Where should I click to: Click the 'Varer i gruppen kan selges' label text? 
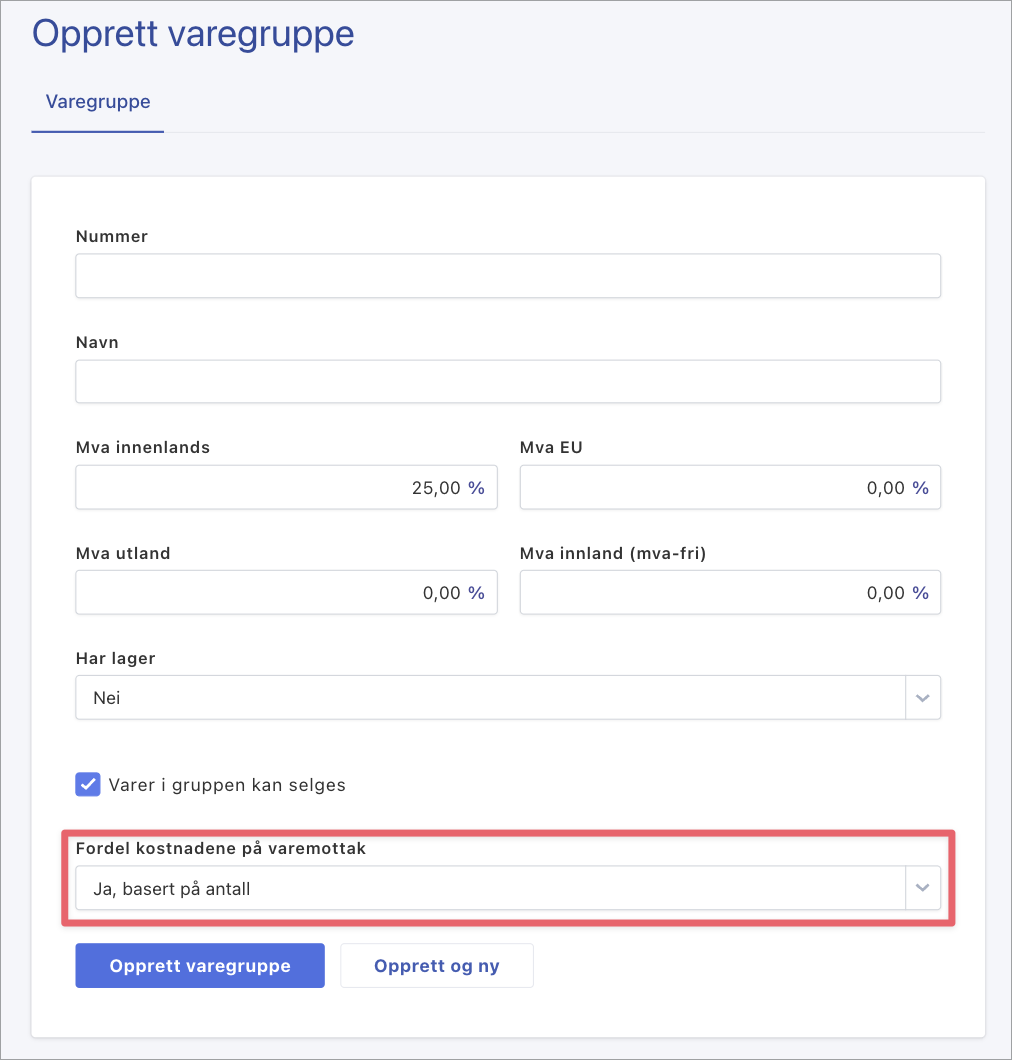(227, 785)
